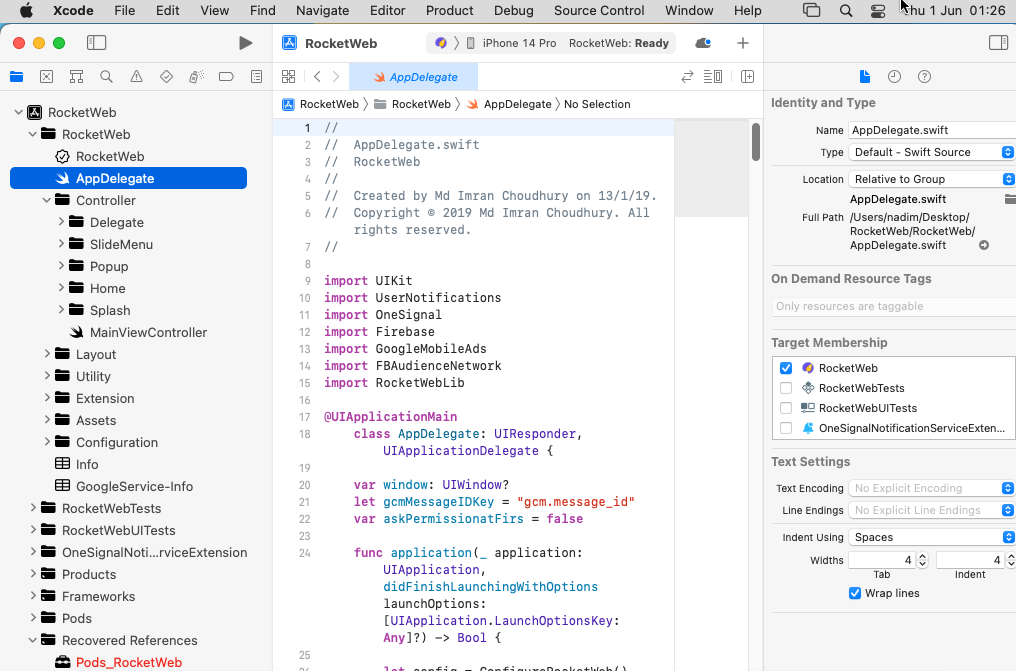Screen dimensions: 1016x671
Task: Open the Location dropdown Relative to Group
Action: click(x=932, y=179)
